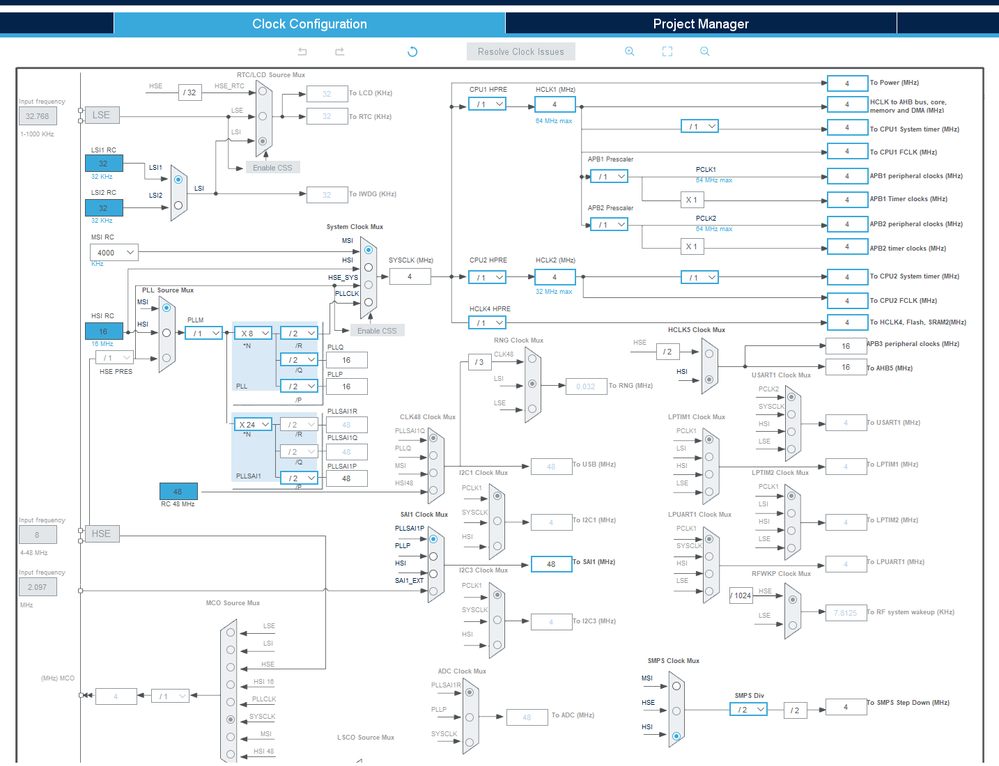The image size is (999, 766).
Task: Expand the PLL multiplier X 8 dropdown
Action: pos(253,333)
